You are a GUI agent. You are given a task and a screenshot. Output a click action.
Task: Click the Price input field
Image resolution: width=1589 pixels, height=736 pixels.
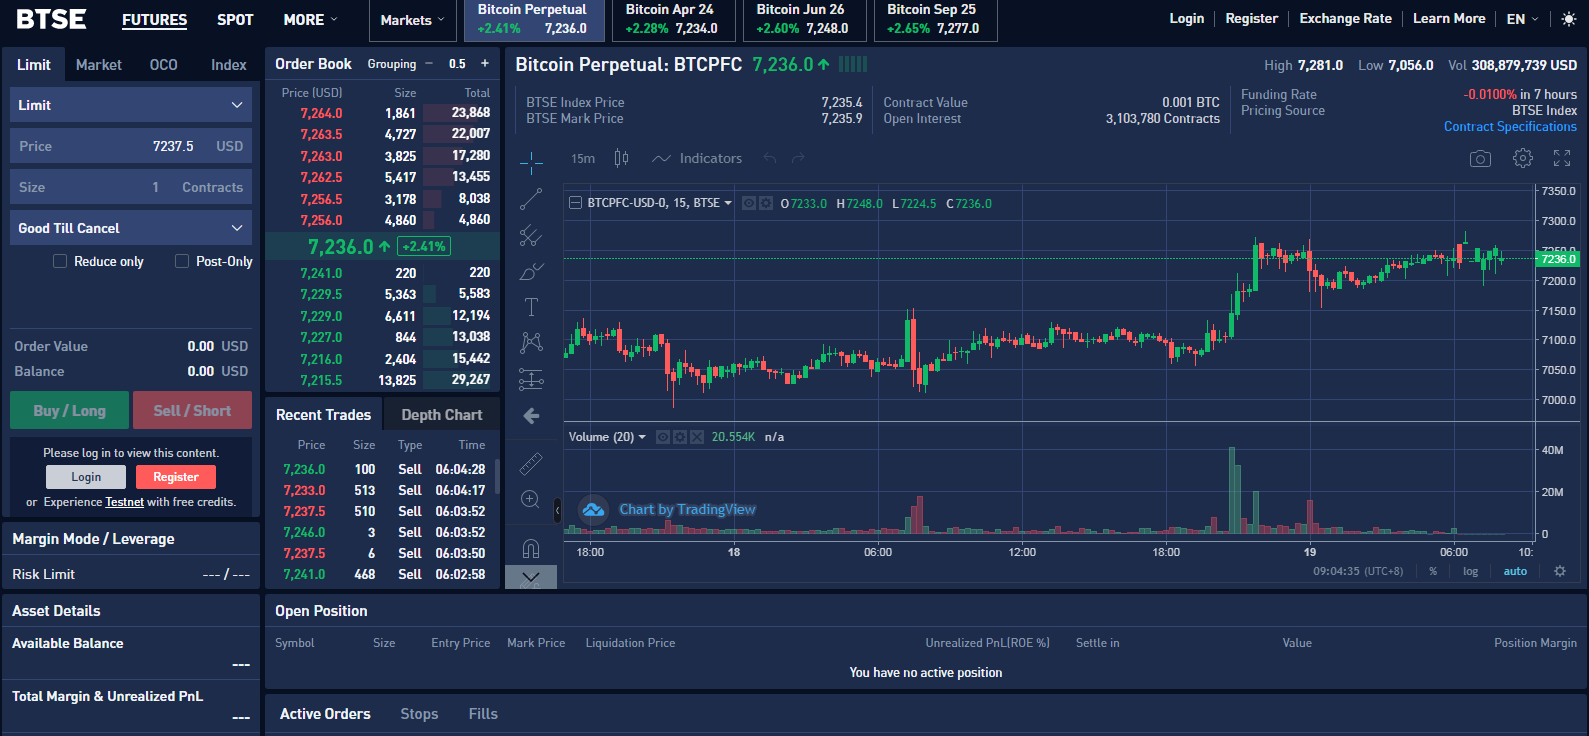[x=131, y=146]
